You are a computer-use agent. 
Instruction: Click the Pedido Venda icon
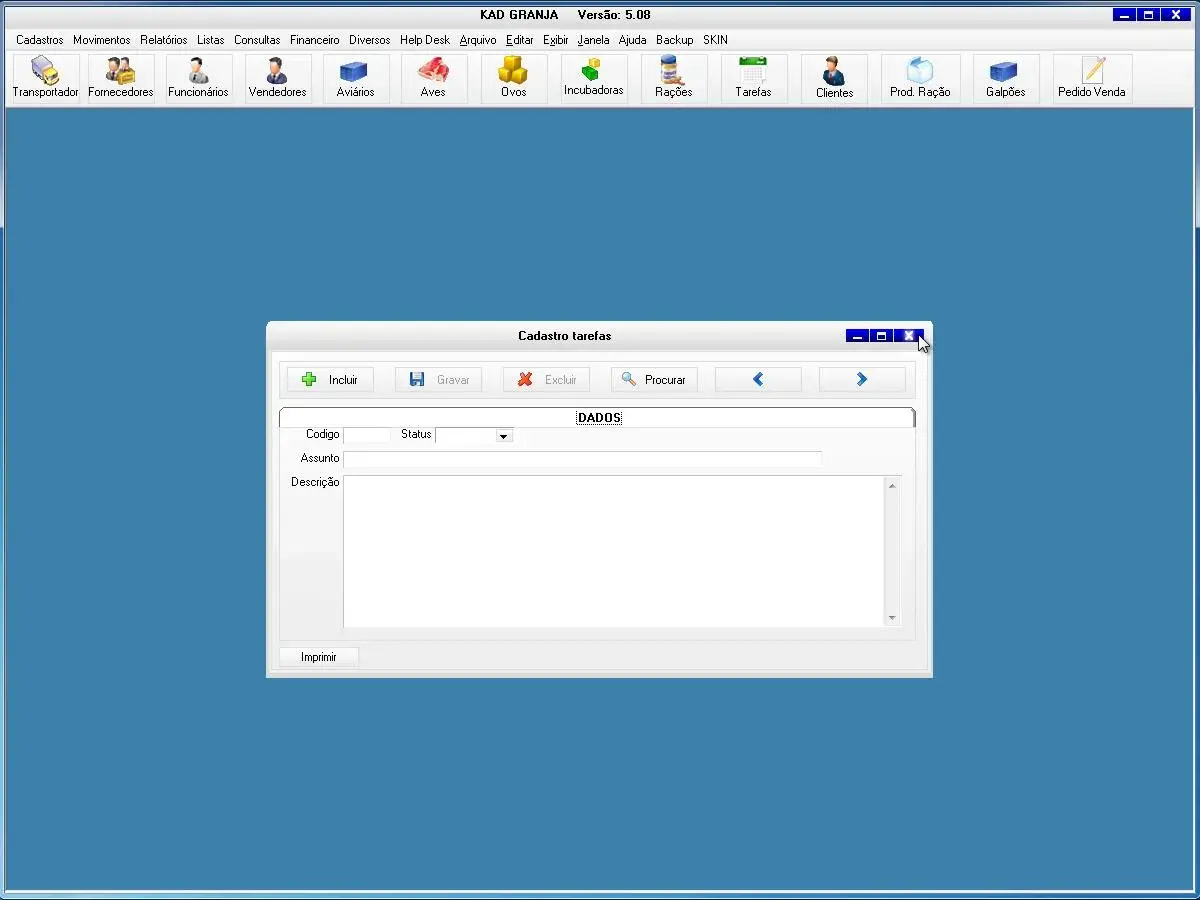1092,78
